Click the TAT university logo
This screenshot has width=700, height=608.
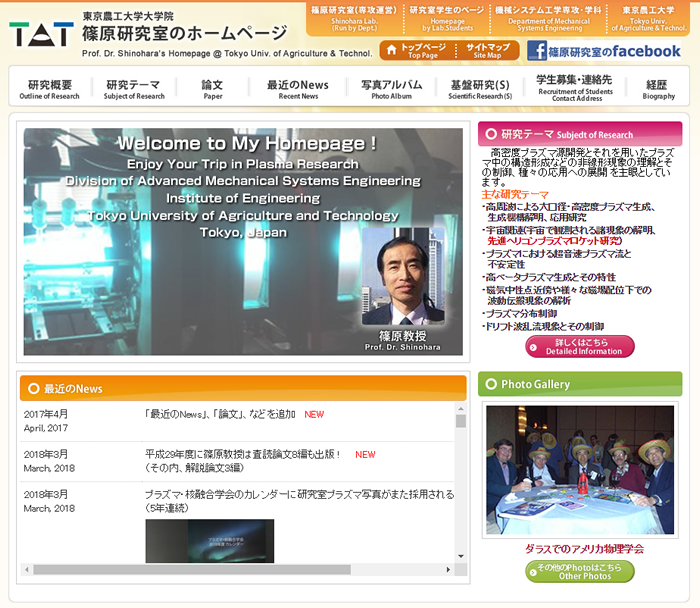point(41,34)
